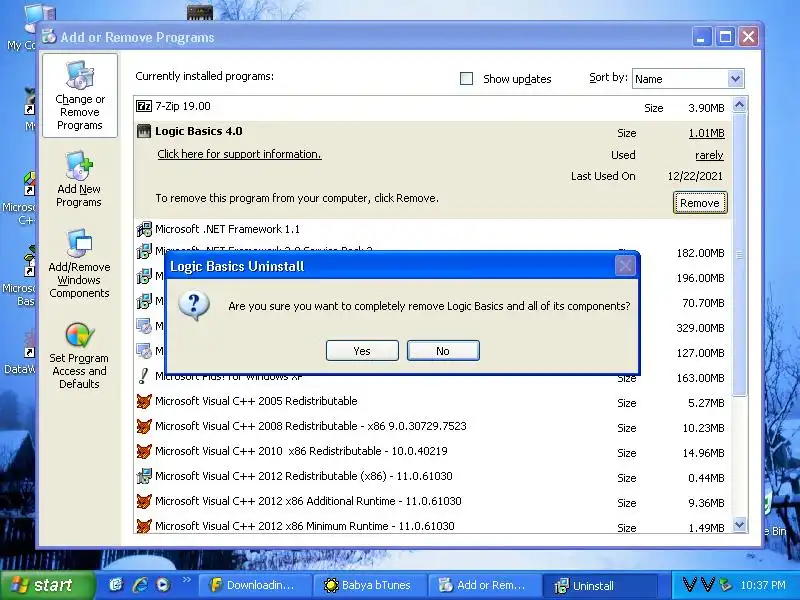Maximize the Add or Remove Programs window
Screen dimensions: 800x600
pyautogui.click(x=725, y=37)
